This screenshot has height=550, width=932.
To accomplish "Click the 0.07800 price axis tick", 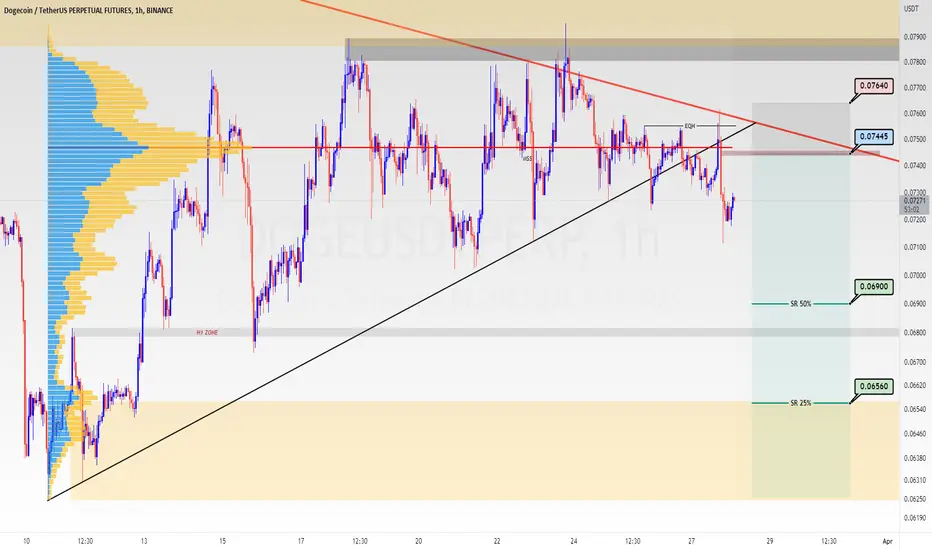I will (x=914, y=62).
